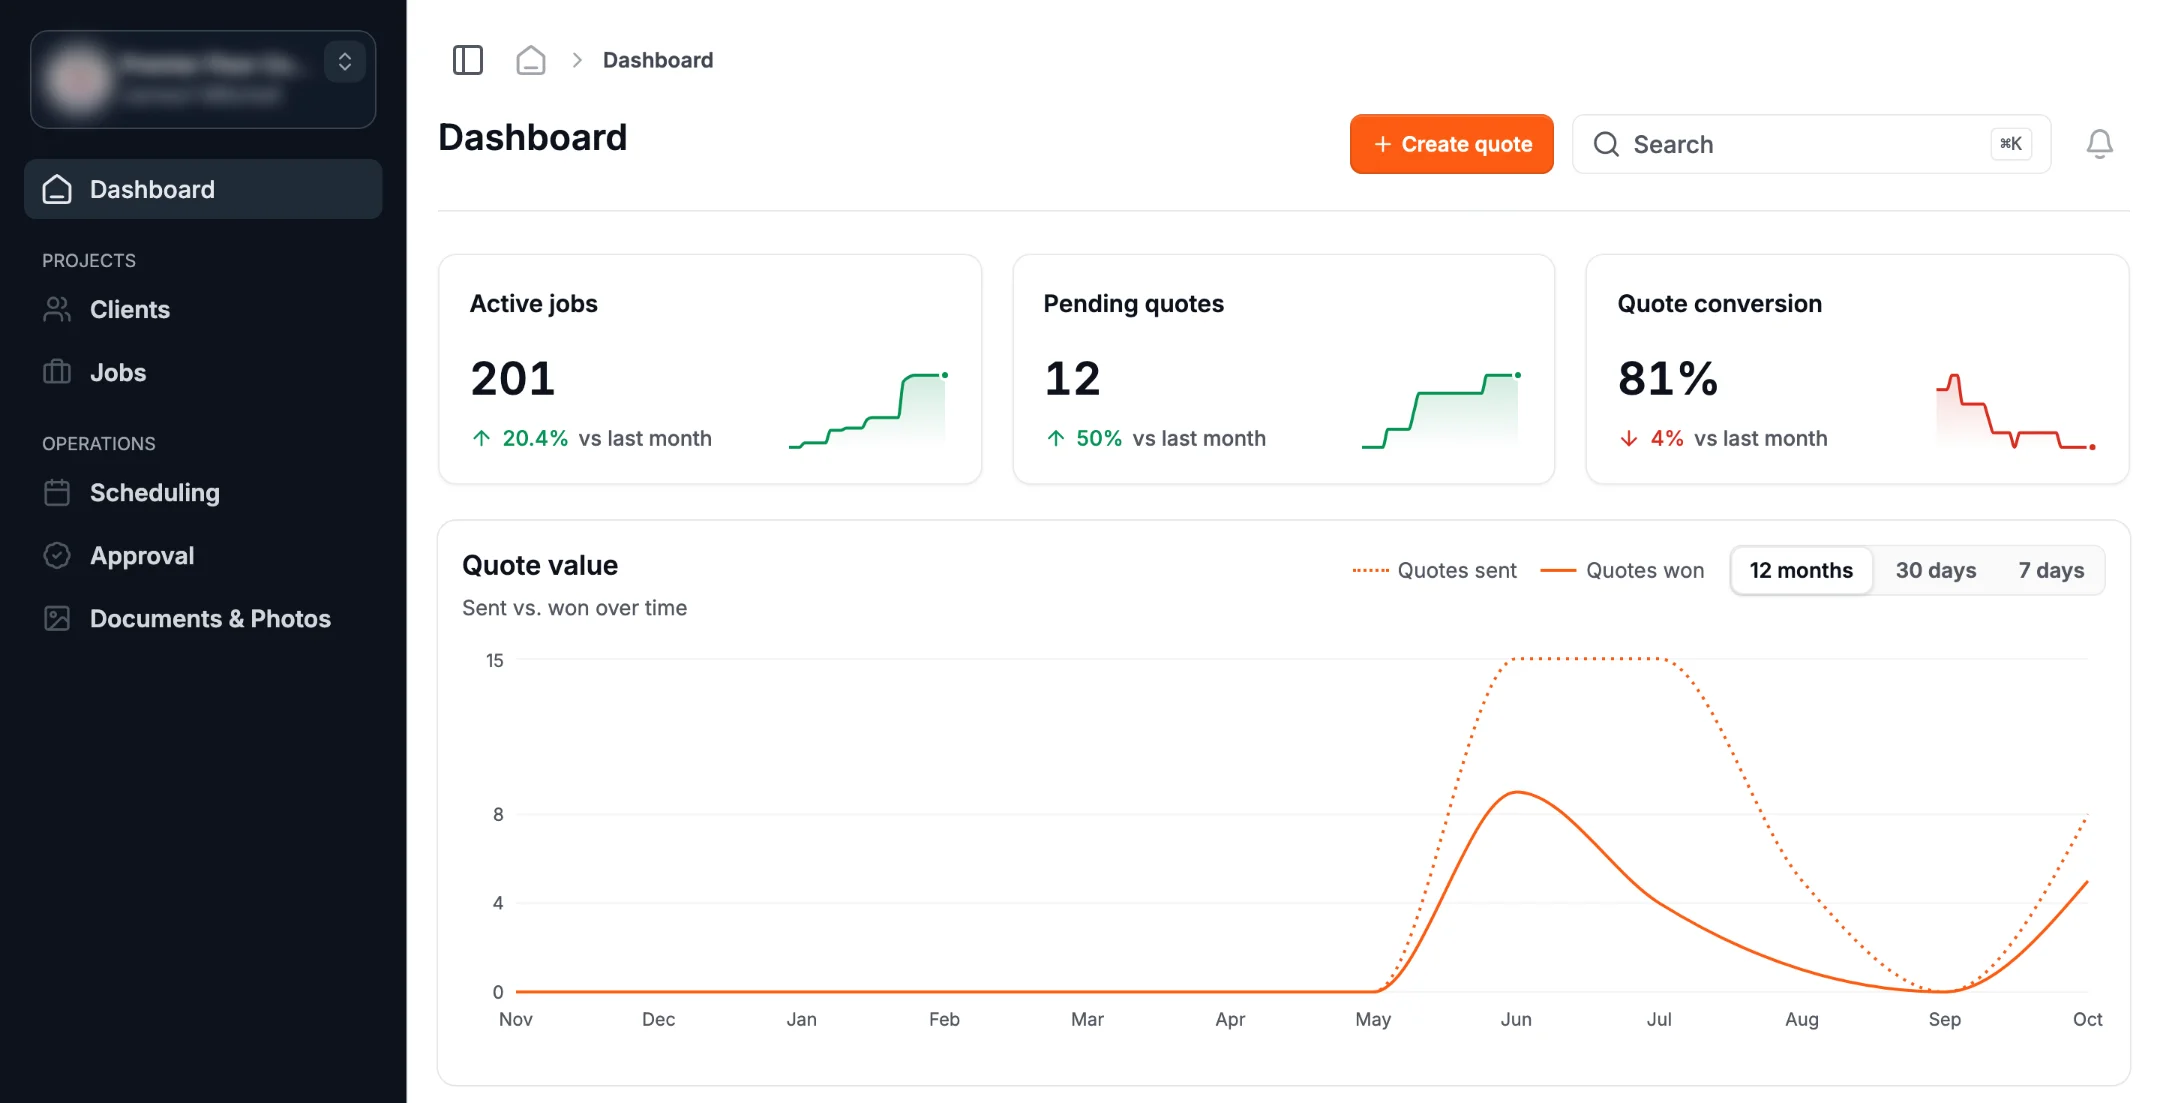Image resolution: width=2160 pixels, height=1103 pixels.
Task: Click the Sep label on chart axis
Action: tap(1944, 1019)
